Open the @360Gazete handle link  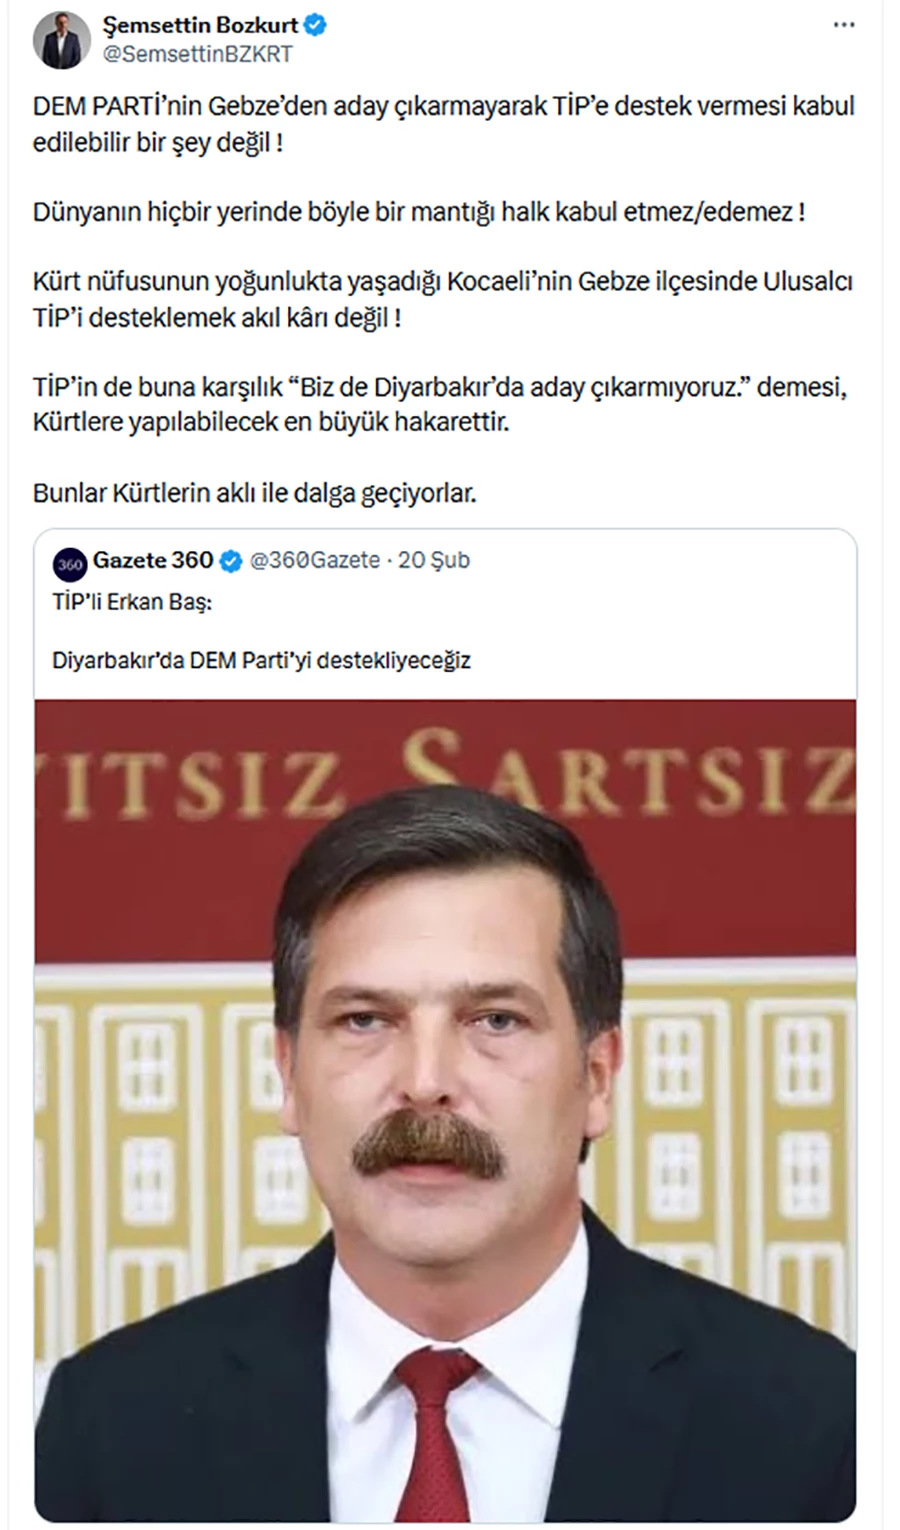tap(314, 560)
